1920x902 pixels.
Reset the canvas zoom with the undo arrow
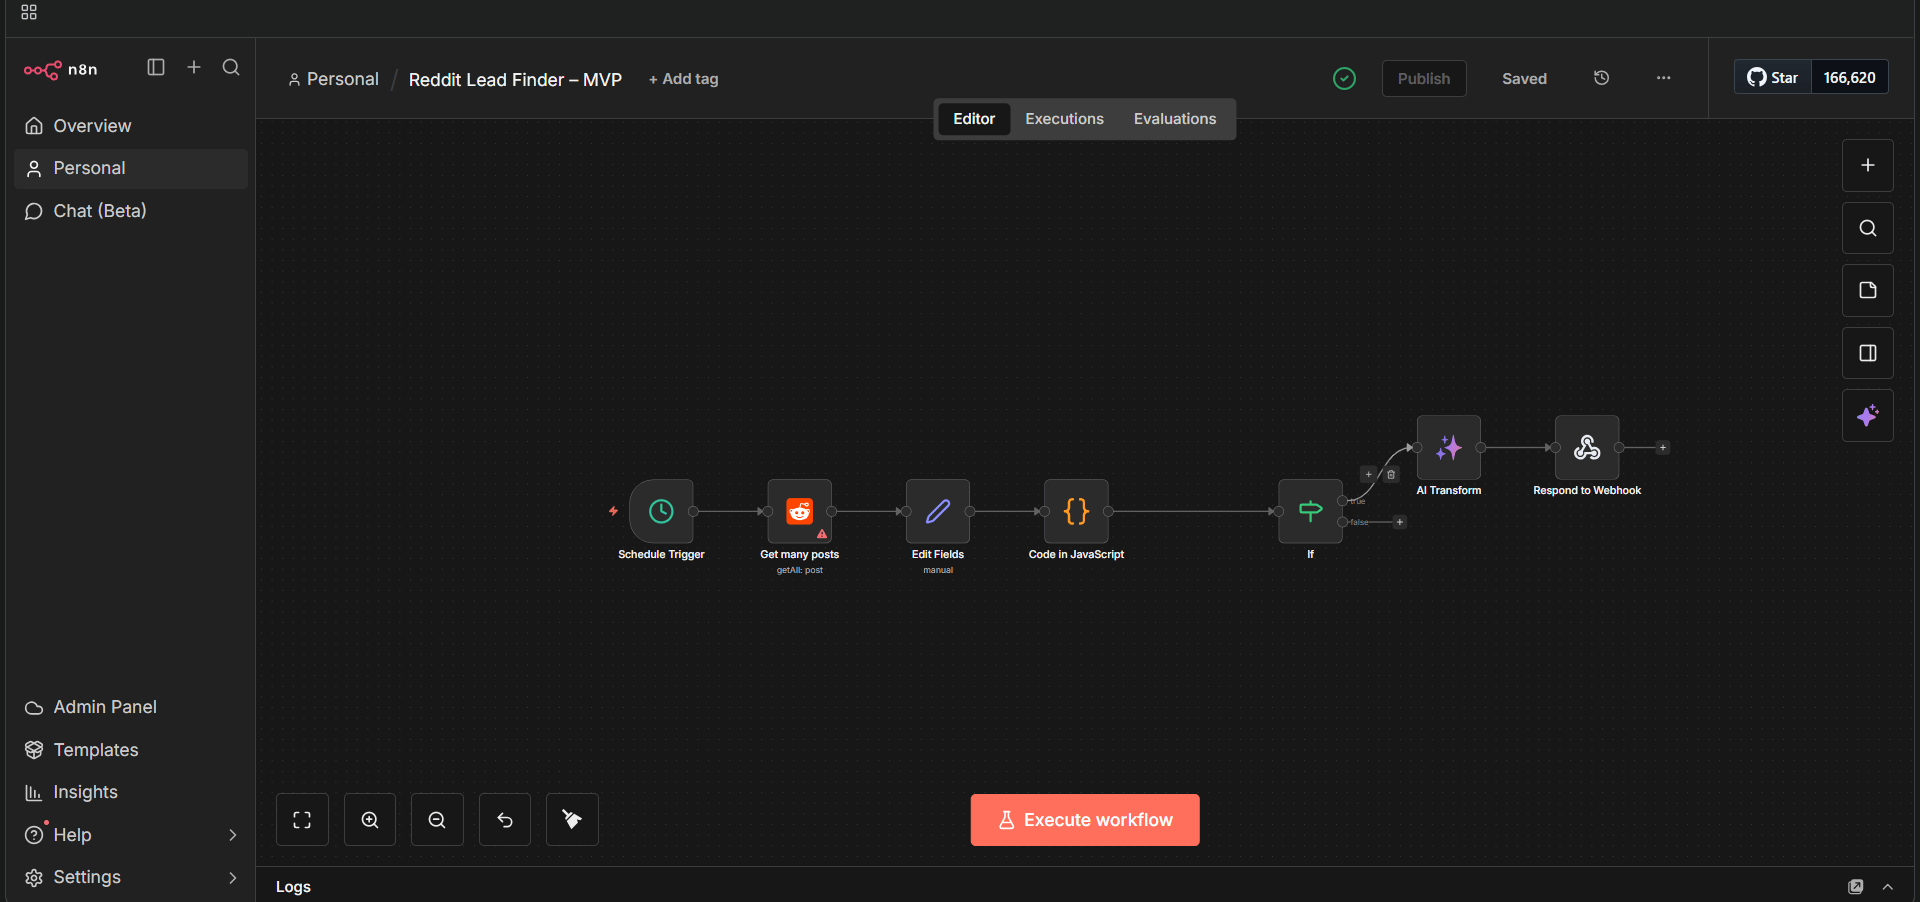505,820
